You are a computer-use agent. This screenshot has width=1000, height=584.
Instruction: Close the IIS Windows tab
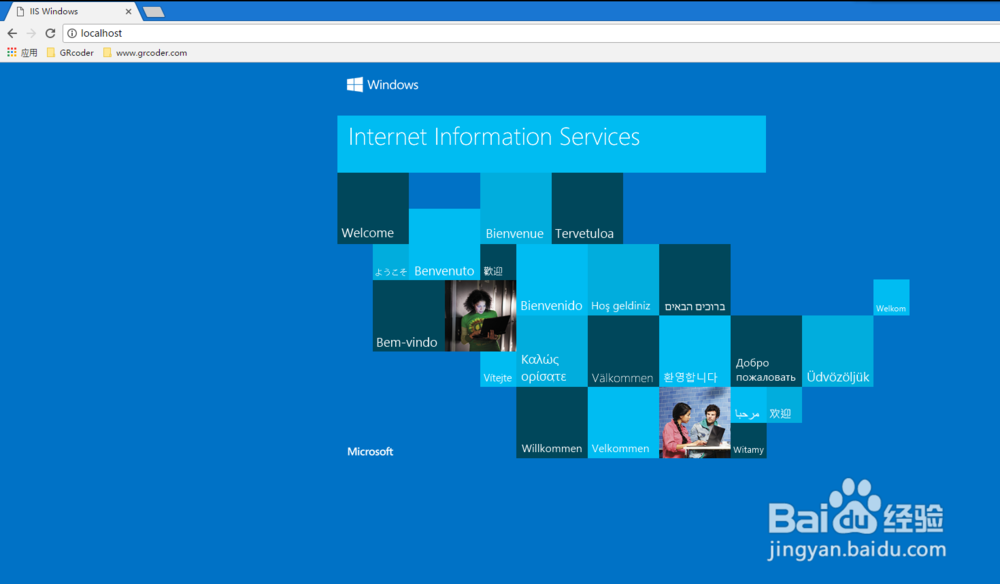(x=128, y=11)
